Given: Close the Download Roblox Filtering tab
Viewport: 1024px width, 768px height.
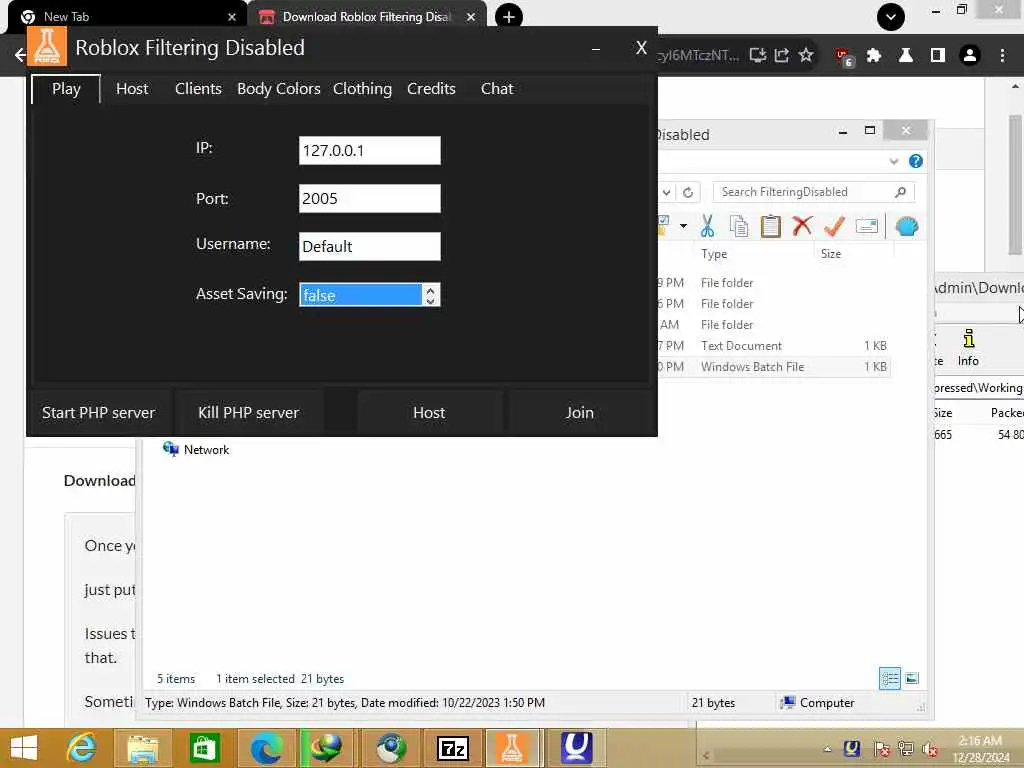Looking at the screenshot, I should (471, 17).
